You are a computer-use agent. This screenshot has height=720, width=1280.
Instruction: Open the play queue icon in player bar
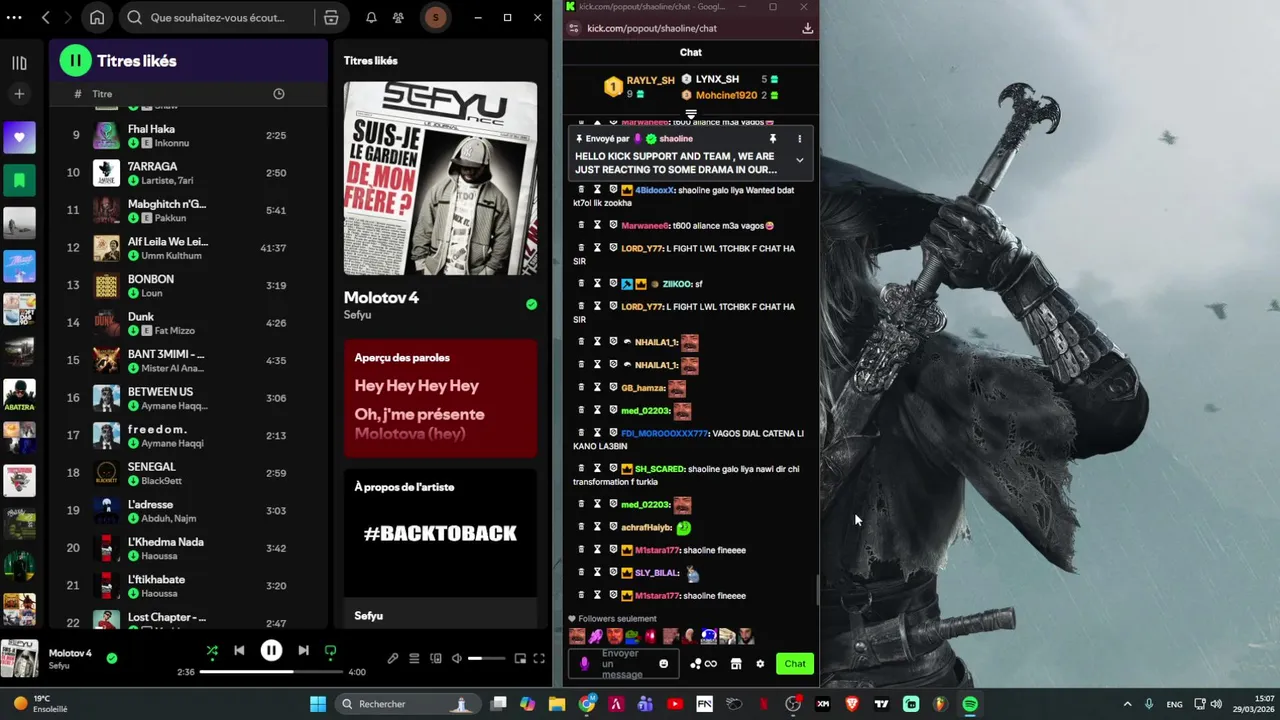click(414, 659)
